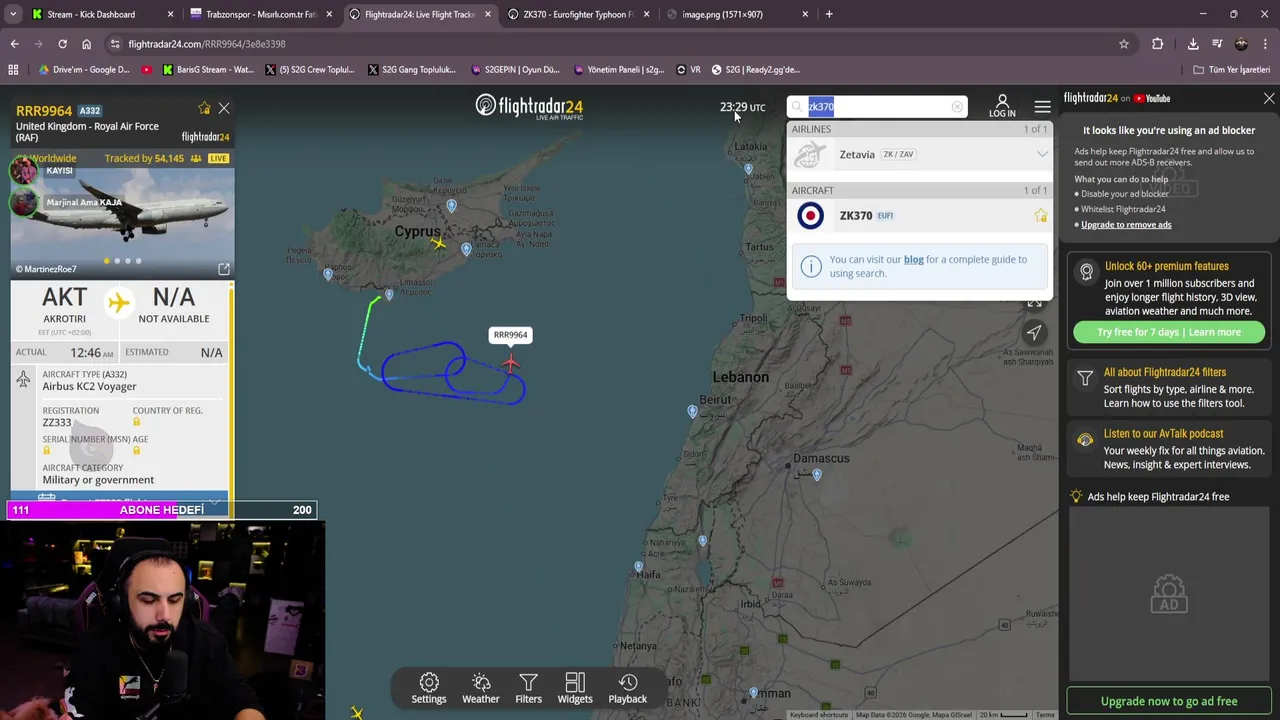Switch to the image.png tab

coord(736,14)
